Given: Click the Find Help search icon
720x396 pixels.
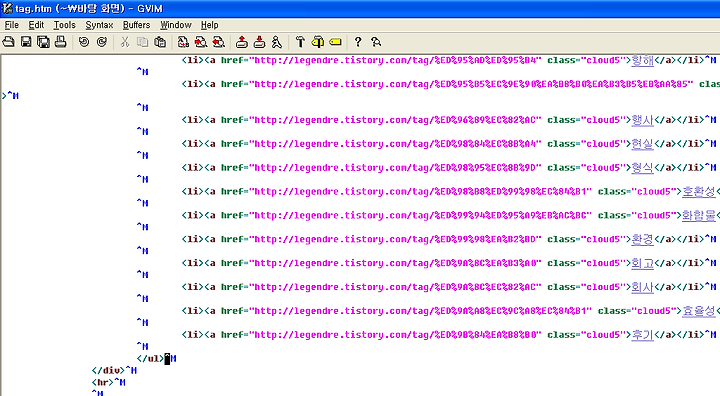Looking at the screenshot, I should [x=376, y=42].
